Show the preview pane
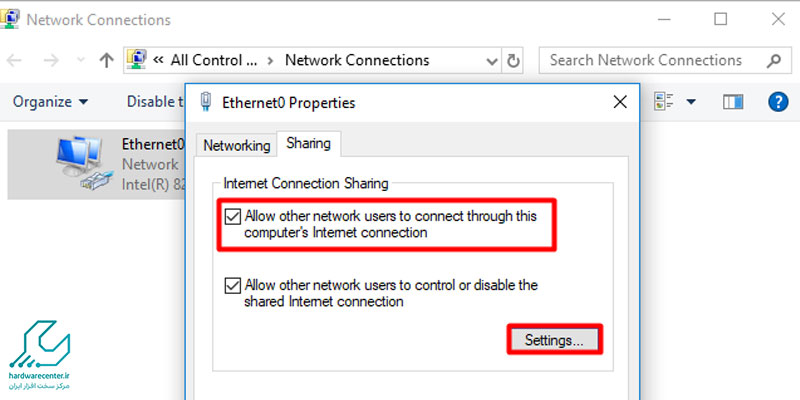800x400 pixels. (734, 102)
